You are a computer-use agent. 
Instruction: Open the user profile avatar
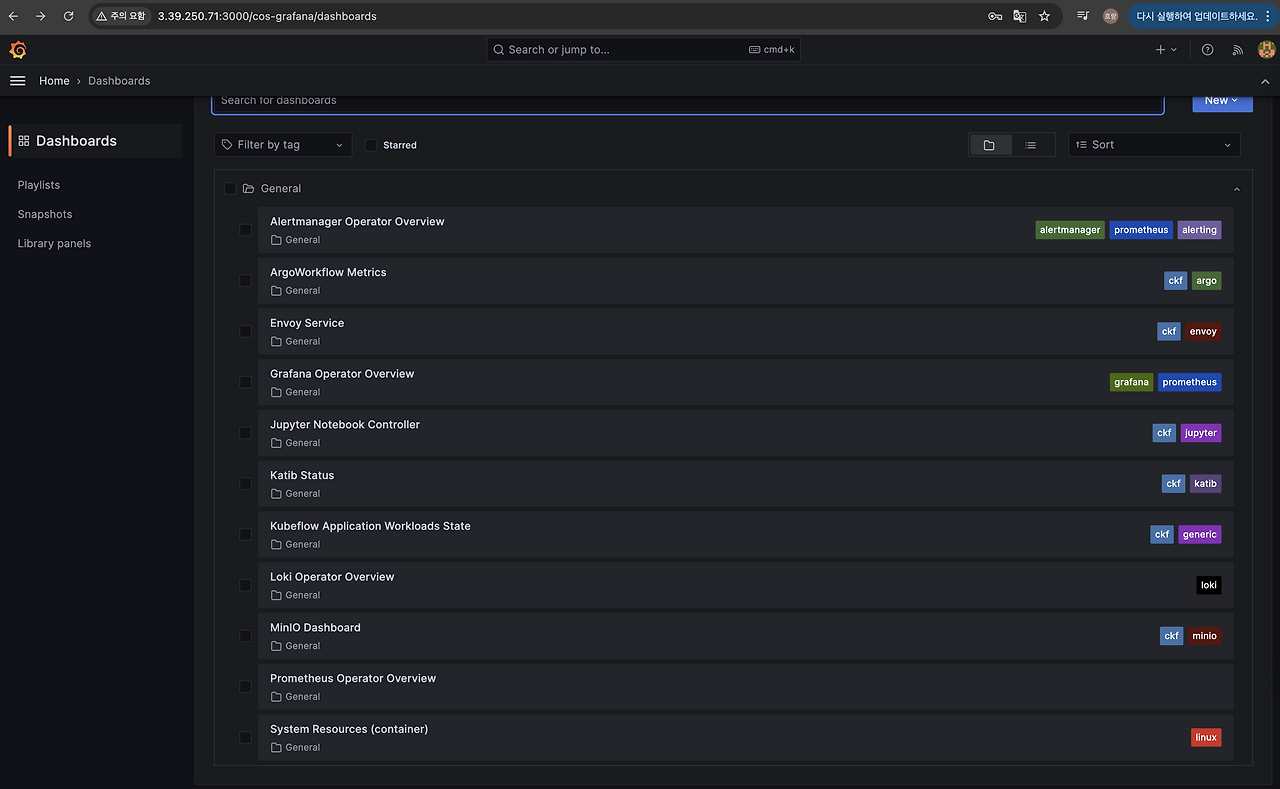click(1265, 50)
